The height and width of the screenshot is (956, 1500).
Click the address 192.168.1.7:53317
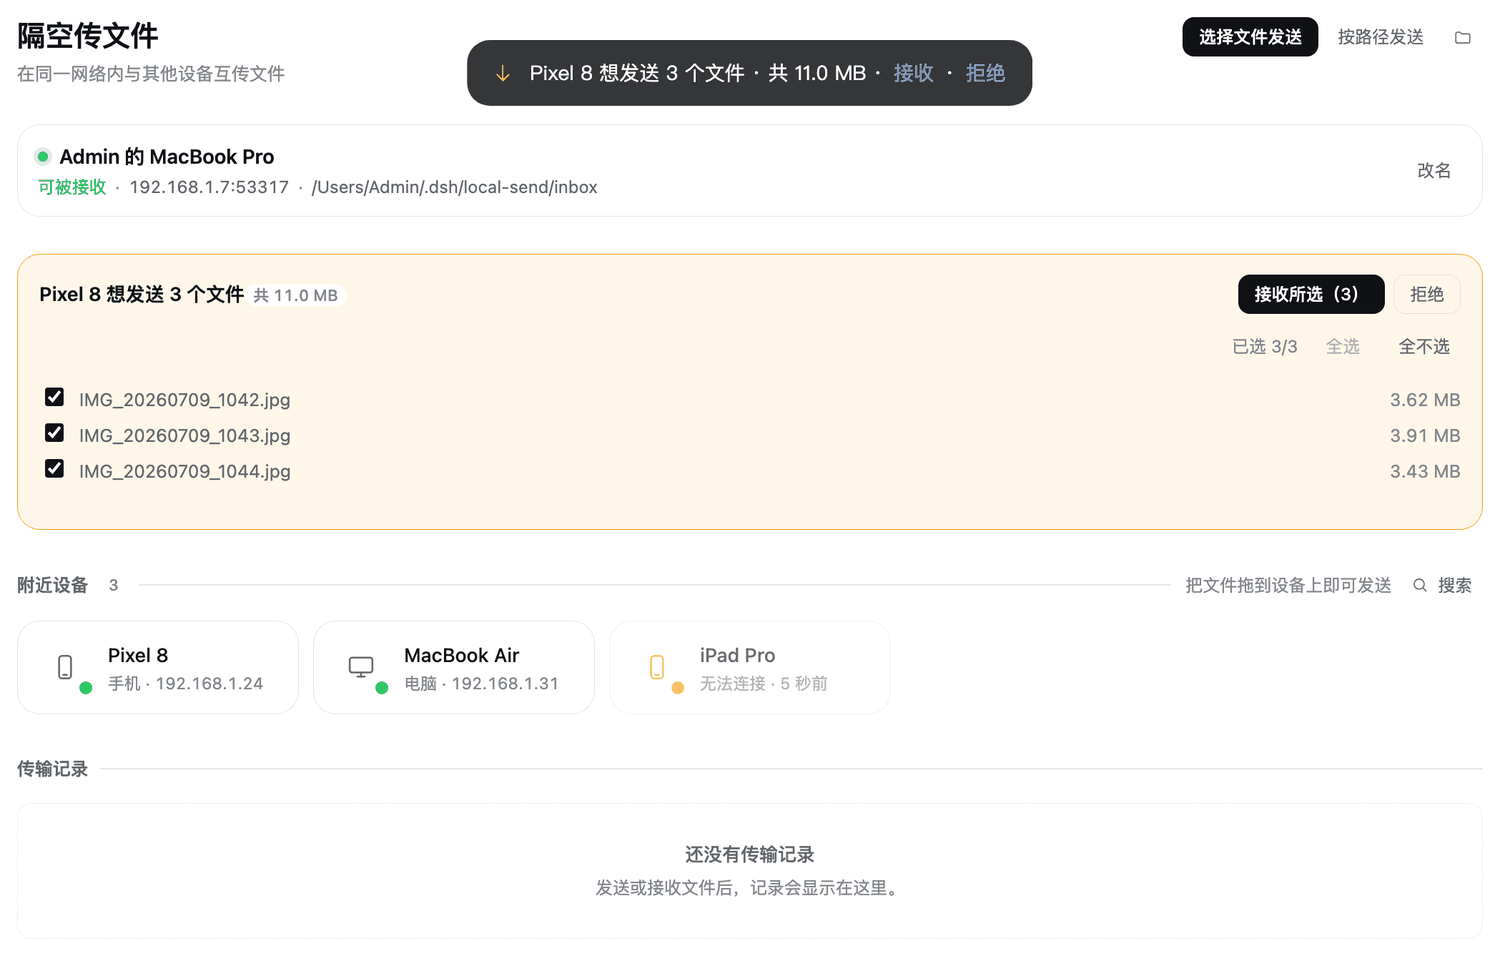[x=209, y=187]
